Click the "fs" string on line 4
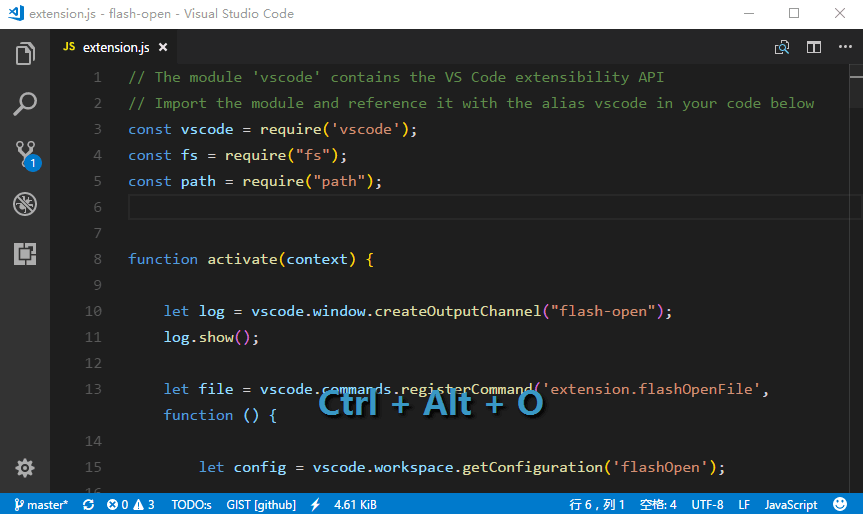The height and width of the screenshot is (514, 863). tap(313, 155)
